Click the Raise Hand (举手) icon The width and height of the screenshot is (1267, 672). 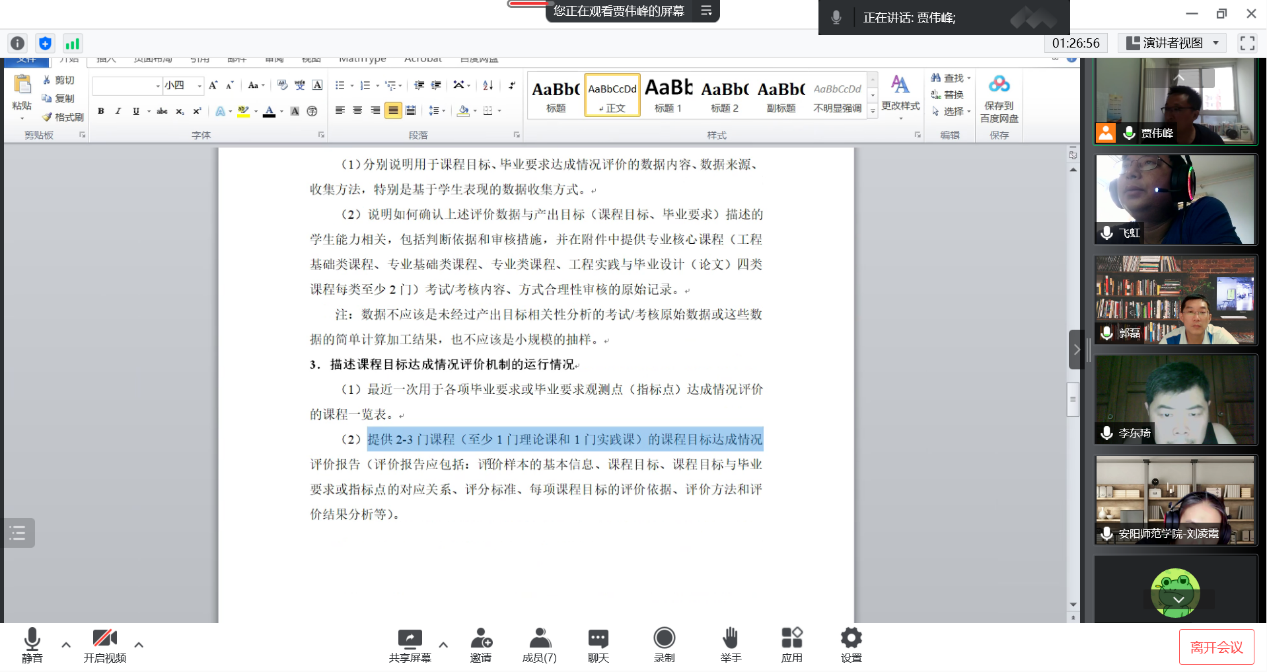click(x=730, y=644)
